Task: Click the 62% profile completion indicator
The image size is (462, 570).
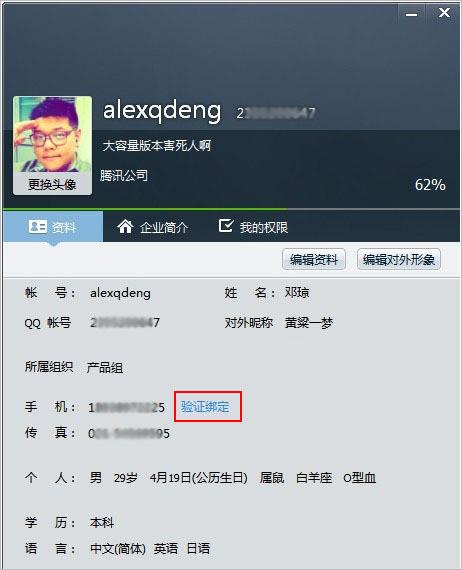Action: tap(430, 185)
